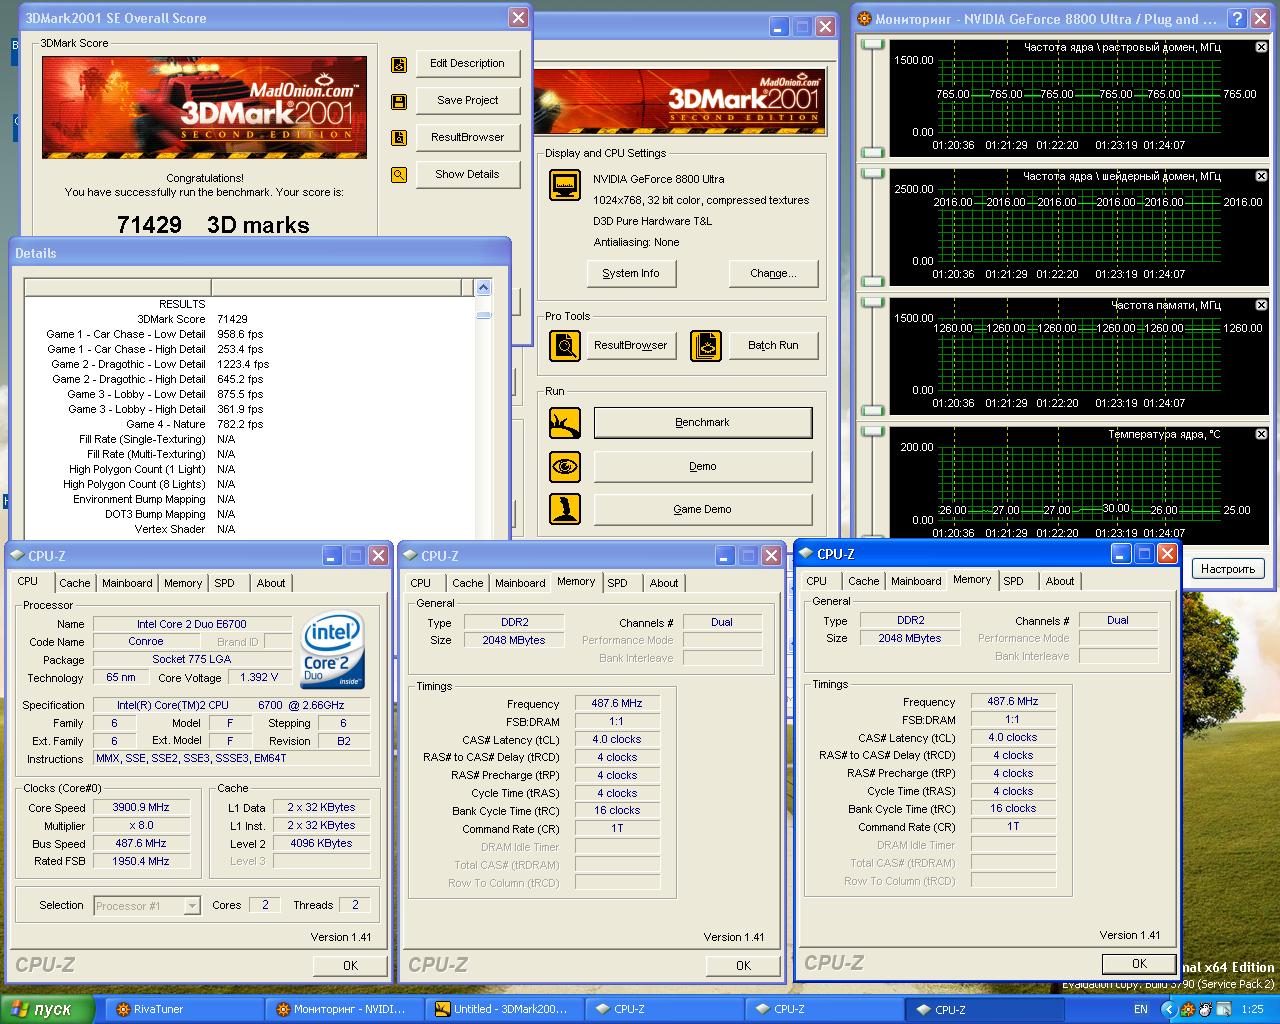
Task: Open Mainboard tab in the active CPU-Z window
Action: [917, 581]
